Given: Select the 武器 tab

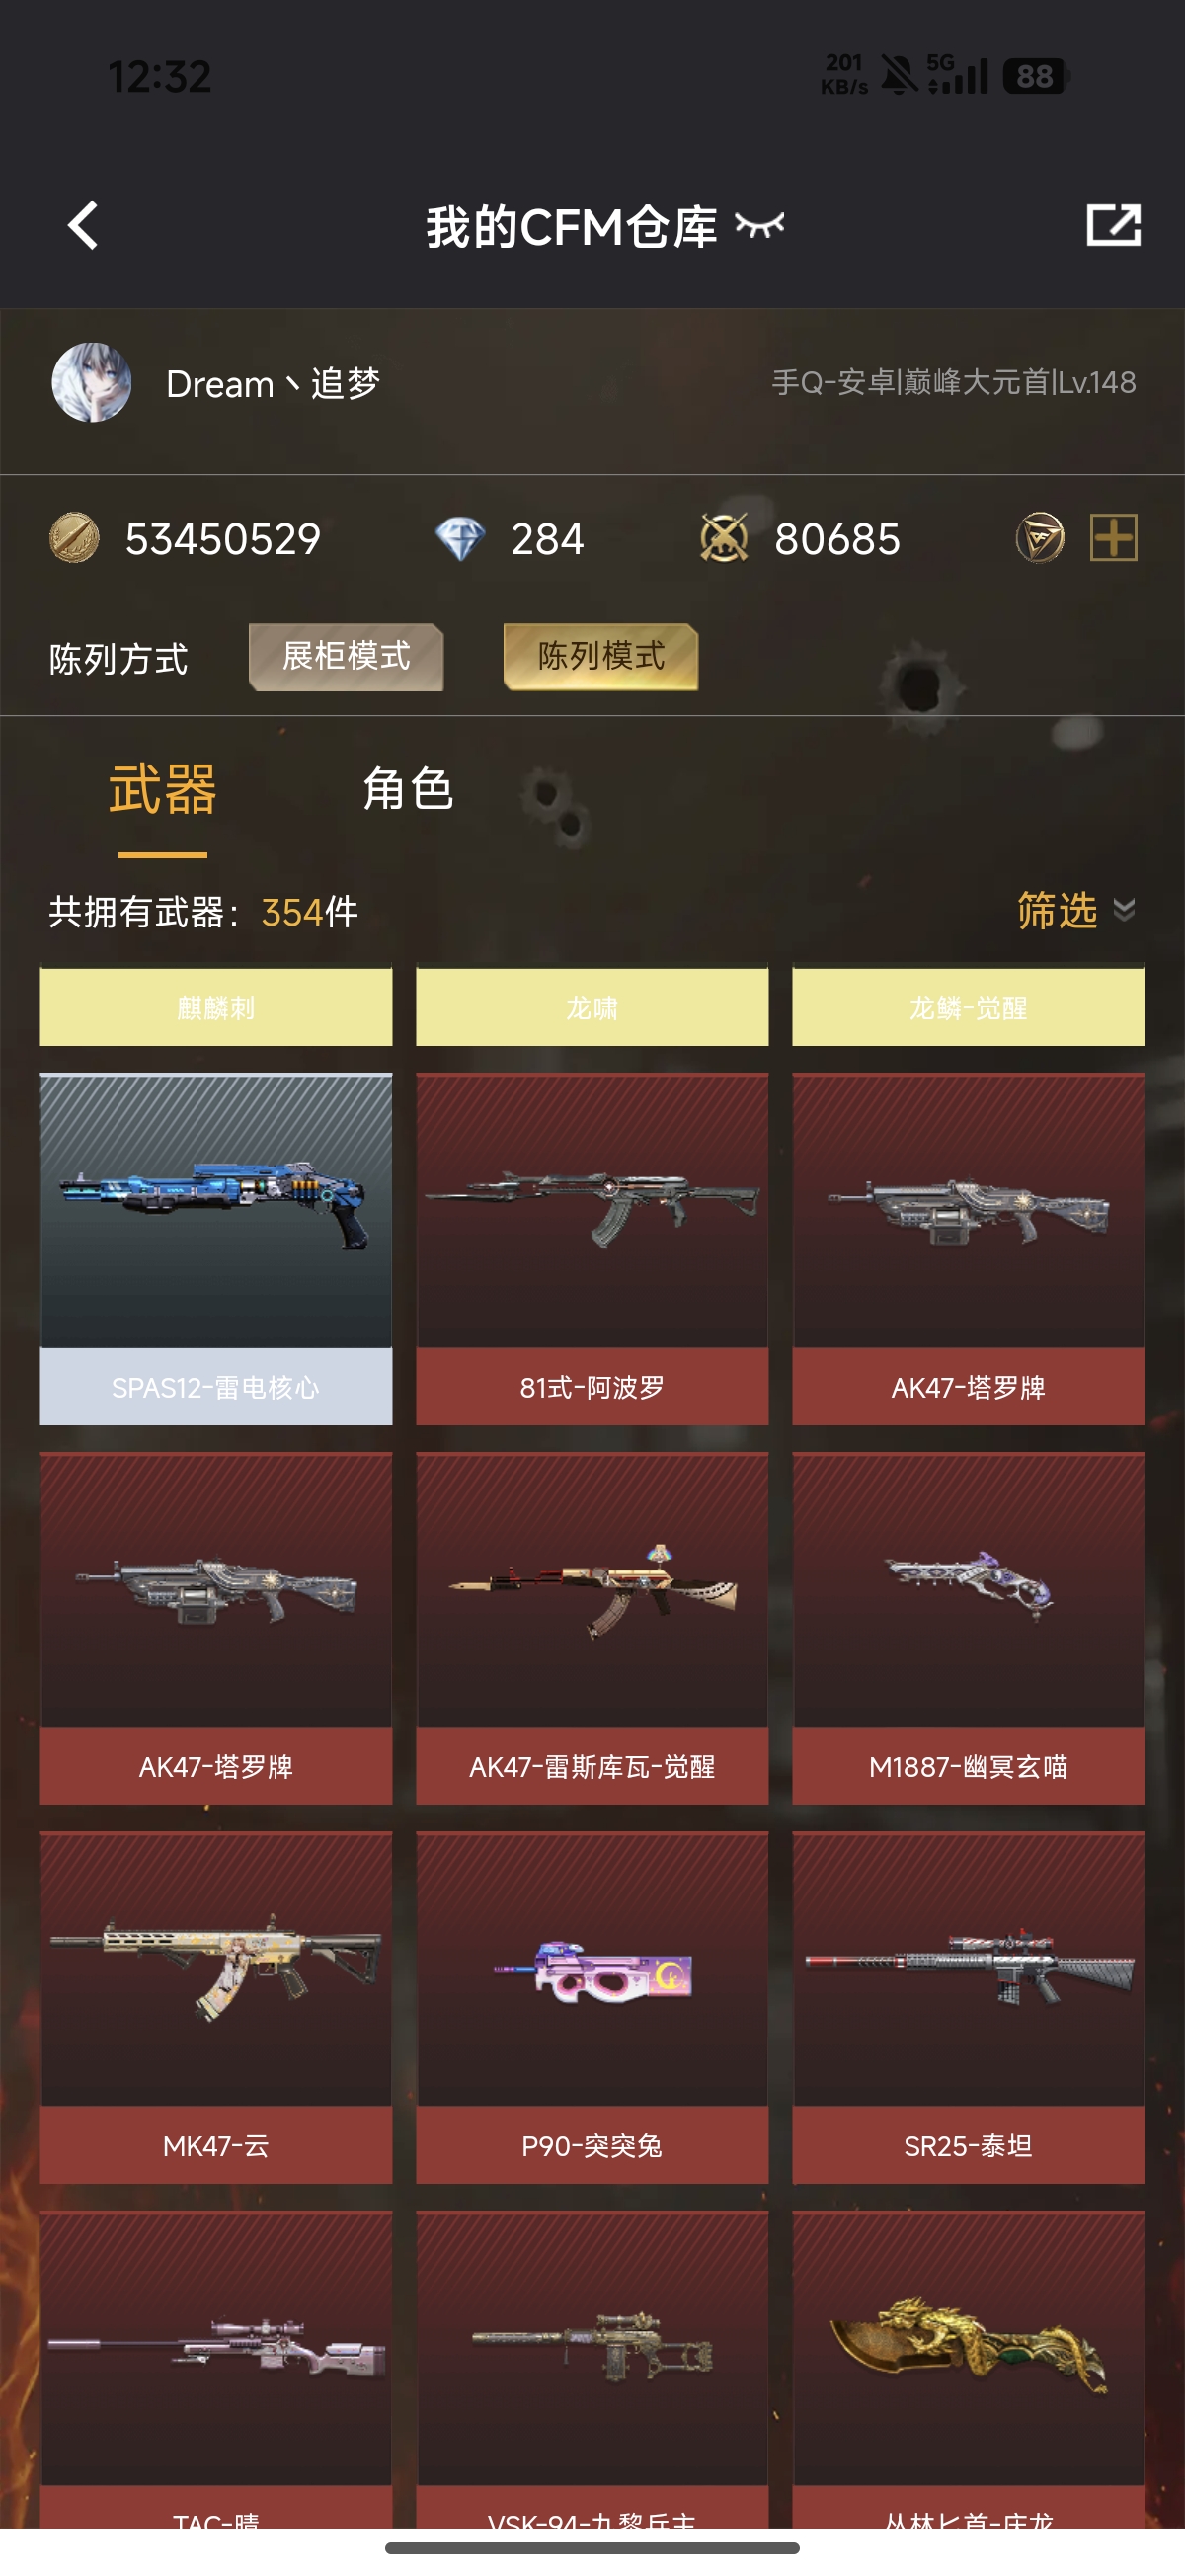Looking at the screenshot, I should pyautogui.click(x=163, y=790).
